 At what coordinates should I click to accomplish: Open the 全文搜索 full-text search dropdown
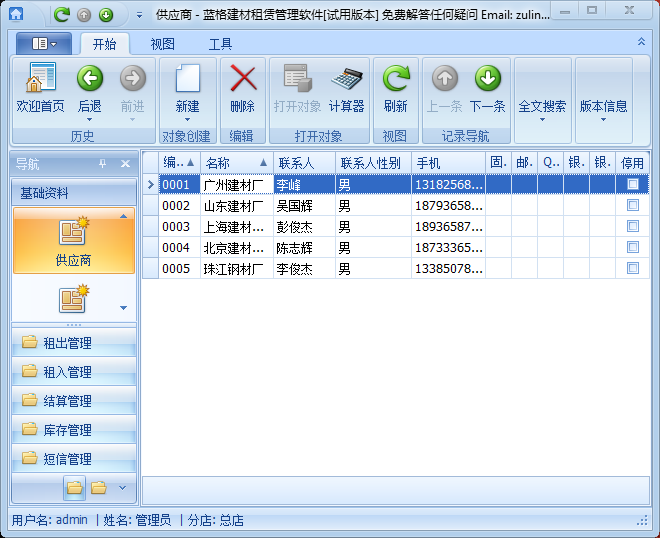542,109
